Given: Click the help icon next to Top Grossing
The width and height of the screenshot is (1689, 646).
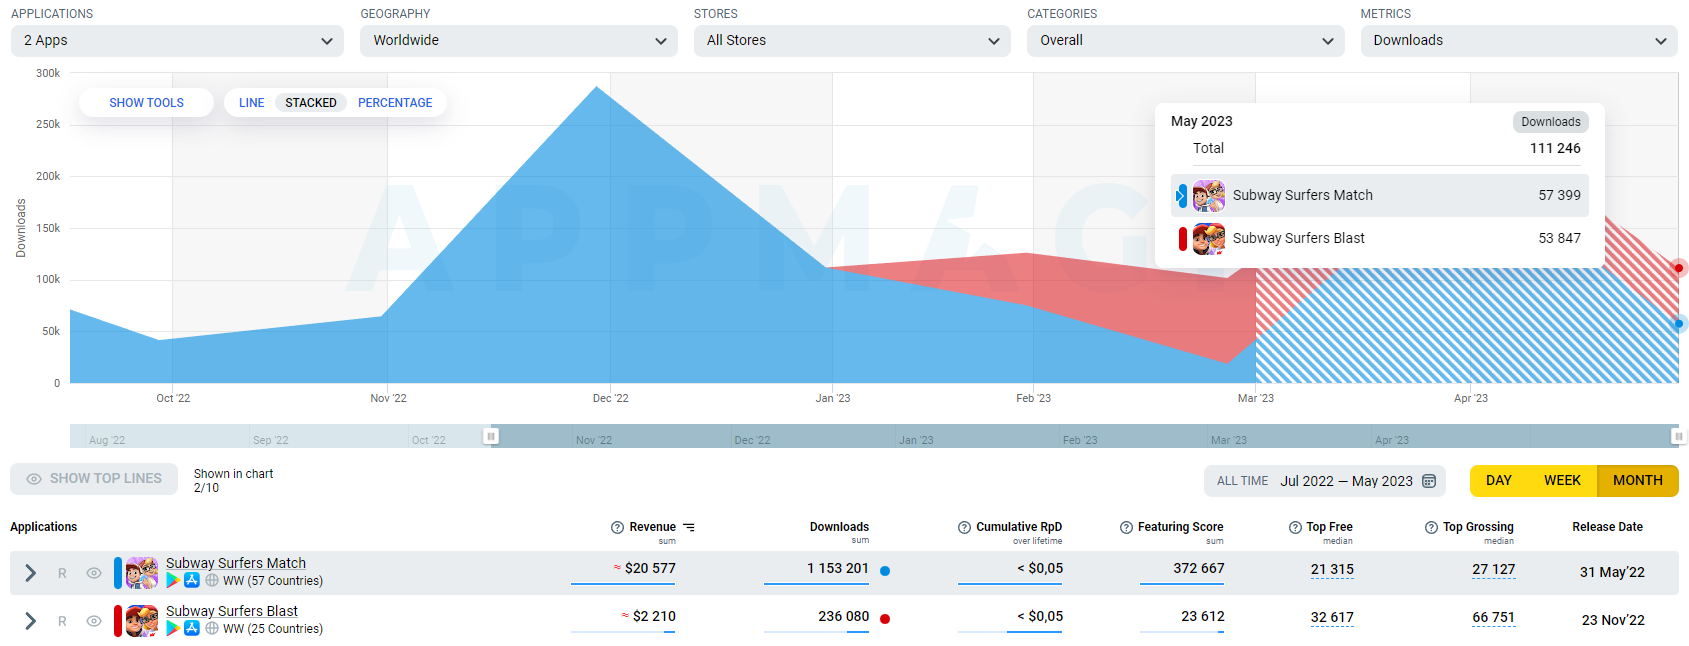Looking at the screenshot, I should [1431, 527].
